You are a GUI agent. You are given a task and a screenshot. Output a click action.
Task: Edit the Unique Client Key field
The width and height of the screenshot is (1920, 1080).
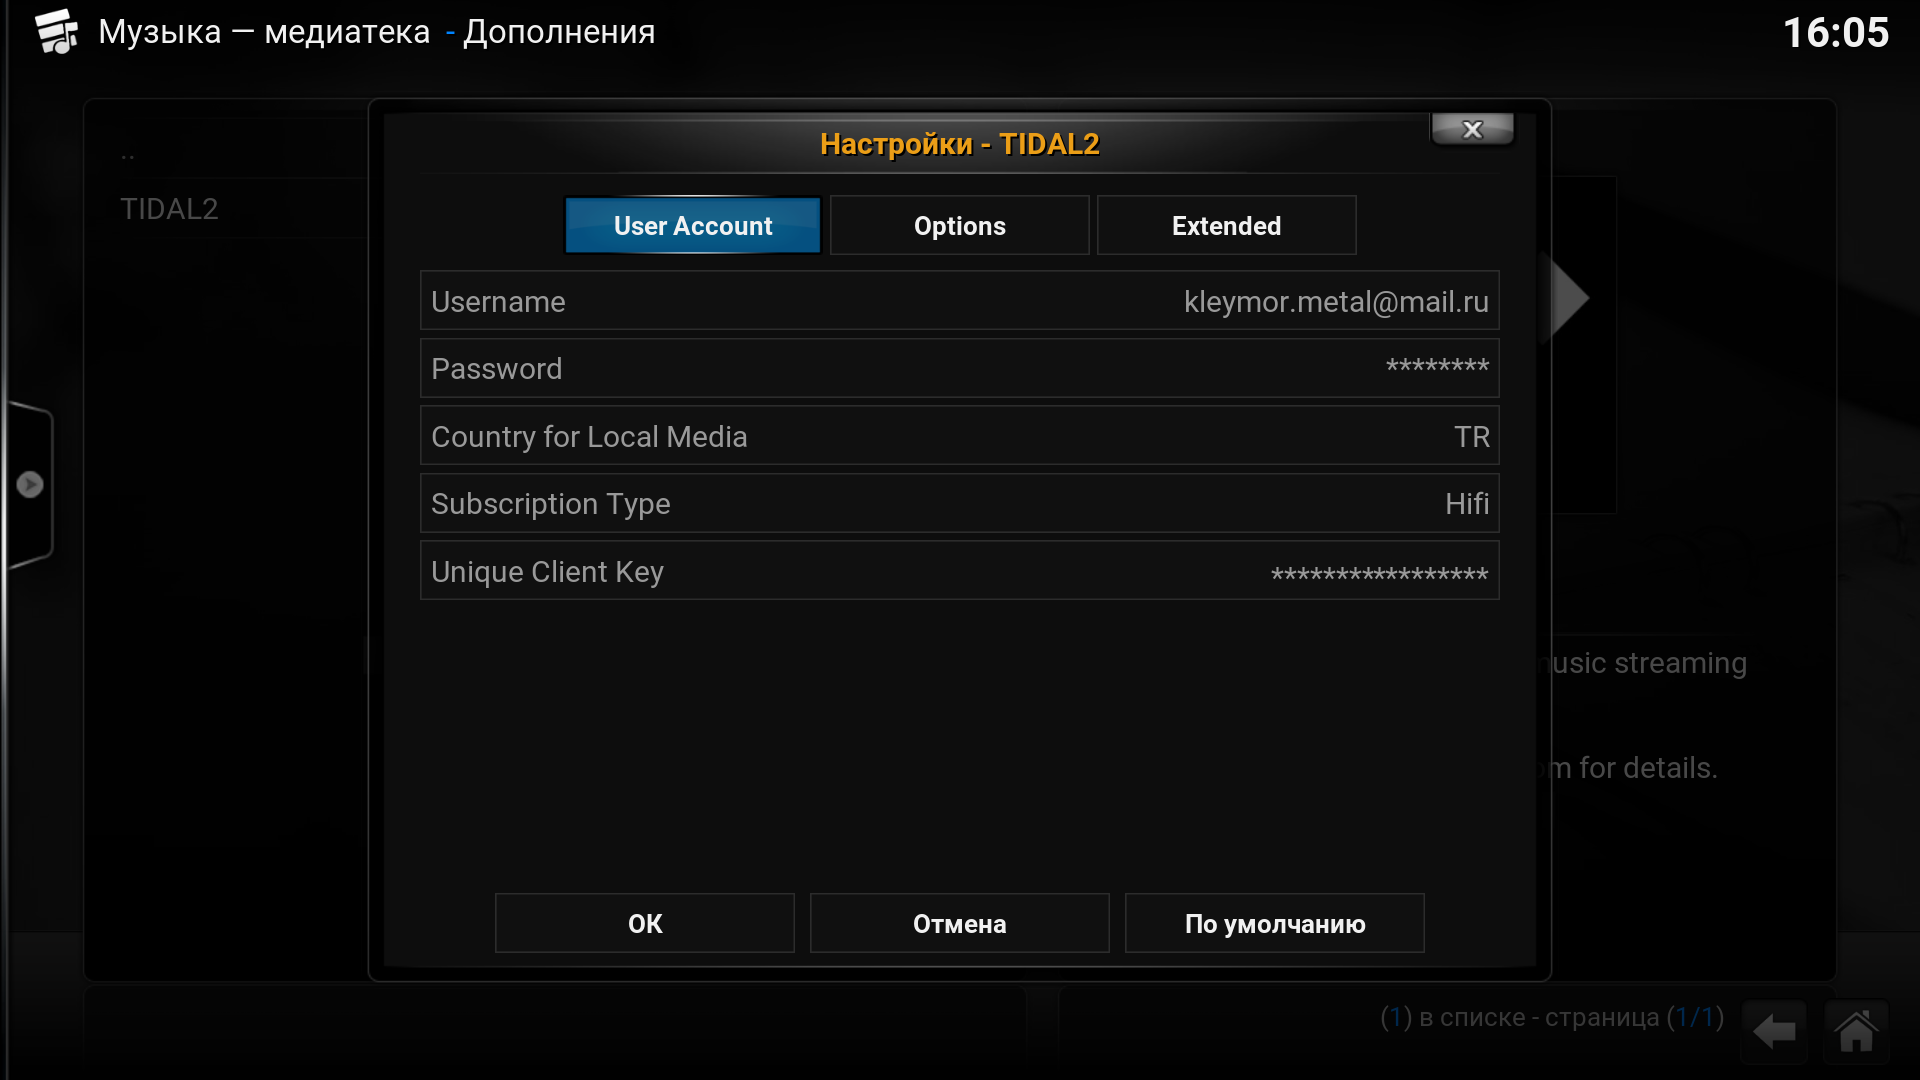(960, 571)
